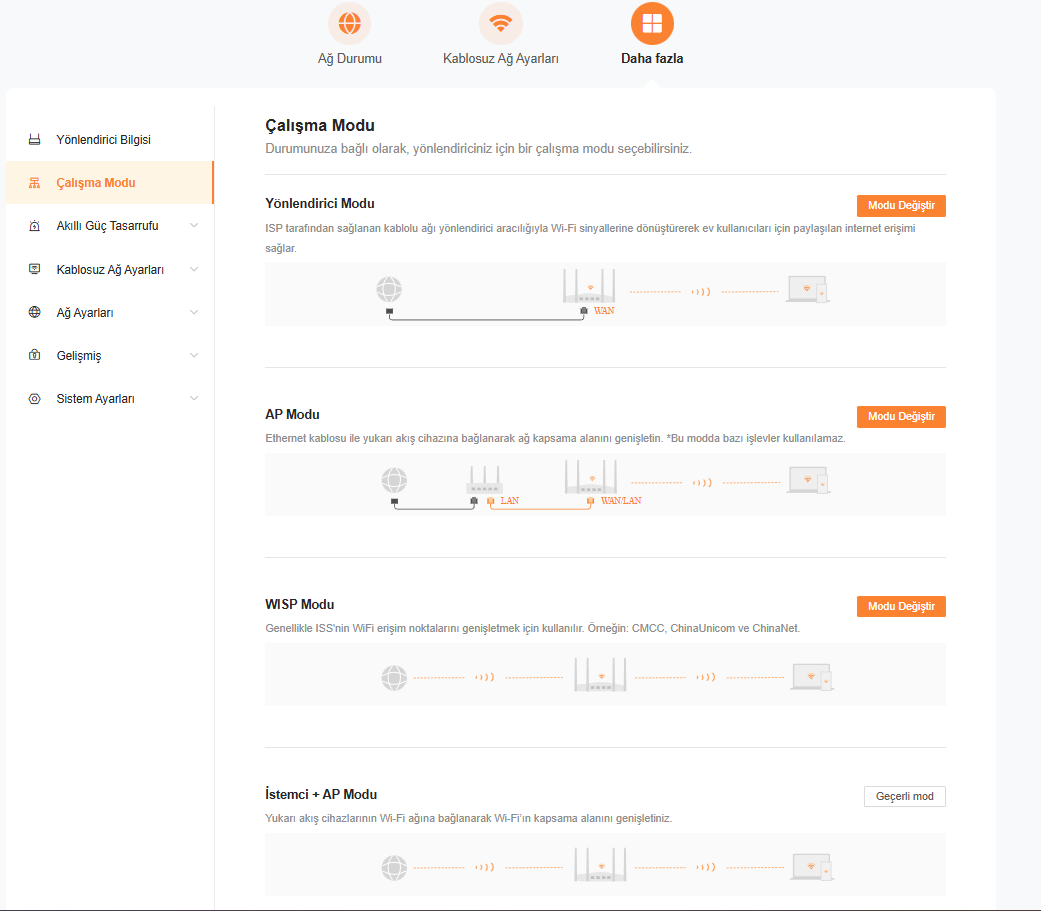Click the Çalışma Modu page subtitle
1041x911 pixels.
[x=478, y=149]
